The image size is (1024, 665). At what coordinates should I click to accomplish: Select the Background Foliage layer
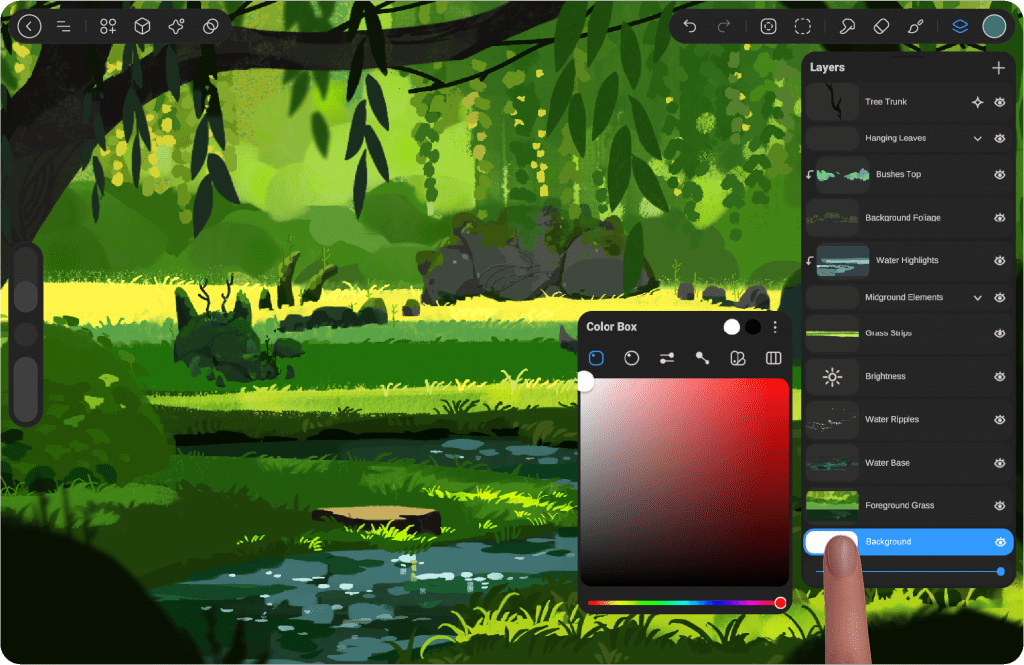tap(902, 218)
